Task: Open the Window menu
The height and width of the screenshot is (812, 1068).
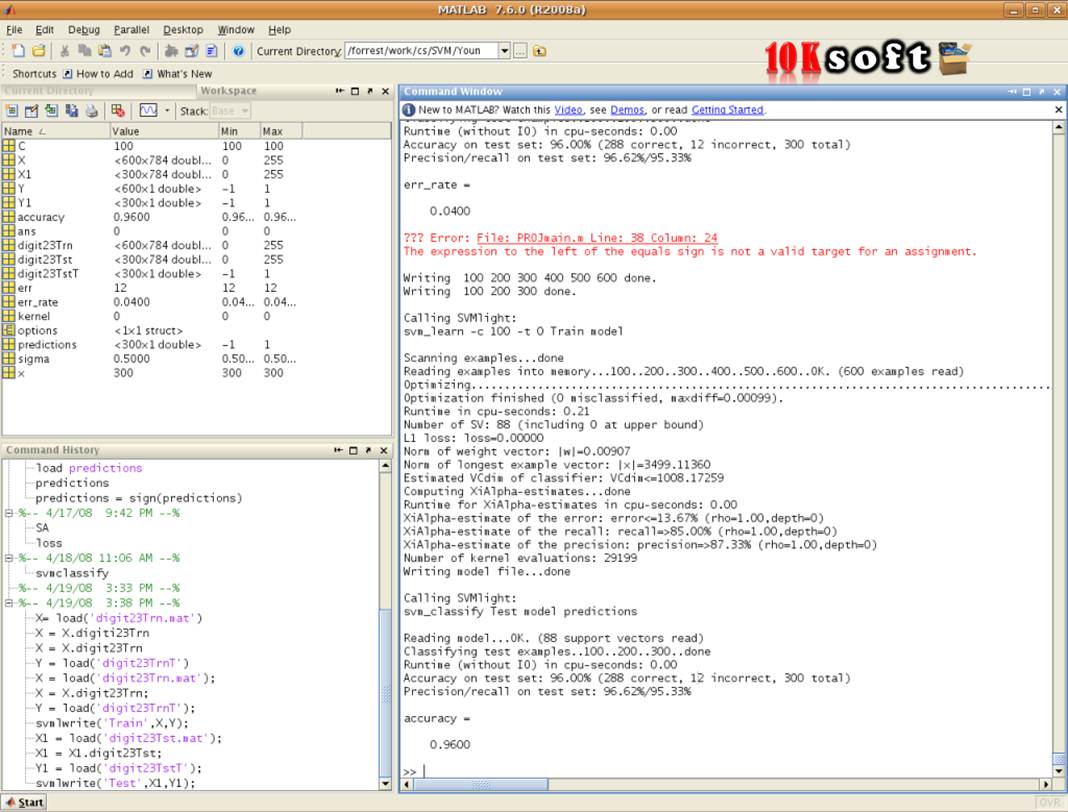Action: point(236,30)
